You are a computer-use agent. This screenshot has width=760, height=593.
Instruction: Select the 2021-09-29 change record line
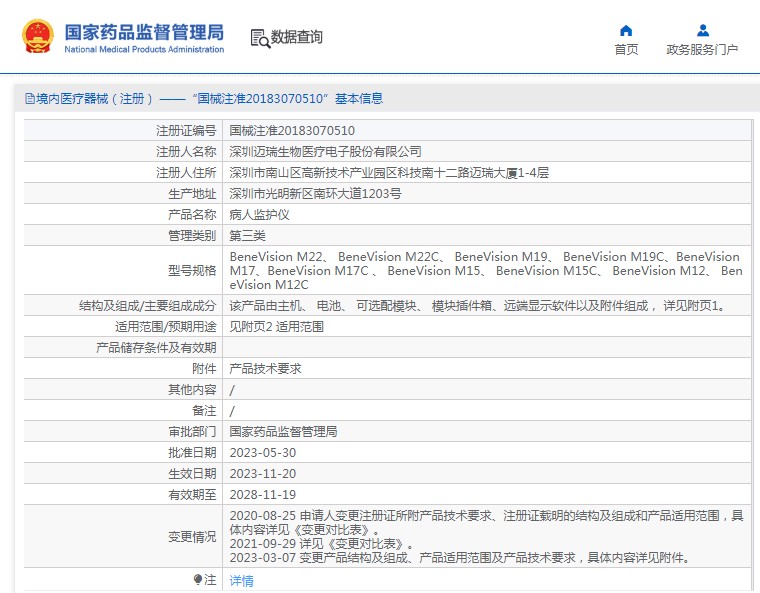(x=322, y=544)
